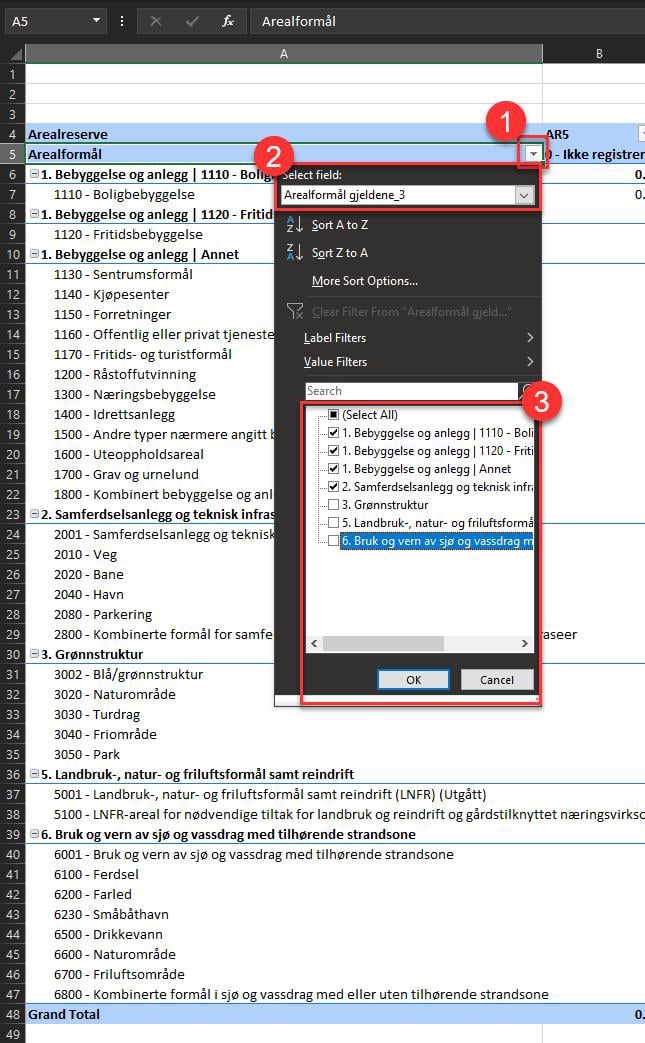The height and width of the screenshot is (1043, 645).
Task: Collapse the 3. Grønnstruktur group in row 30
Action: 34,655
